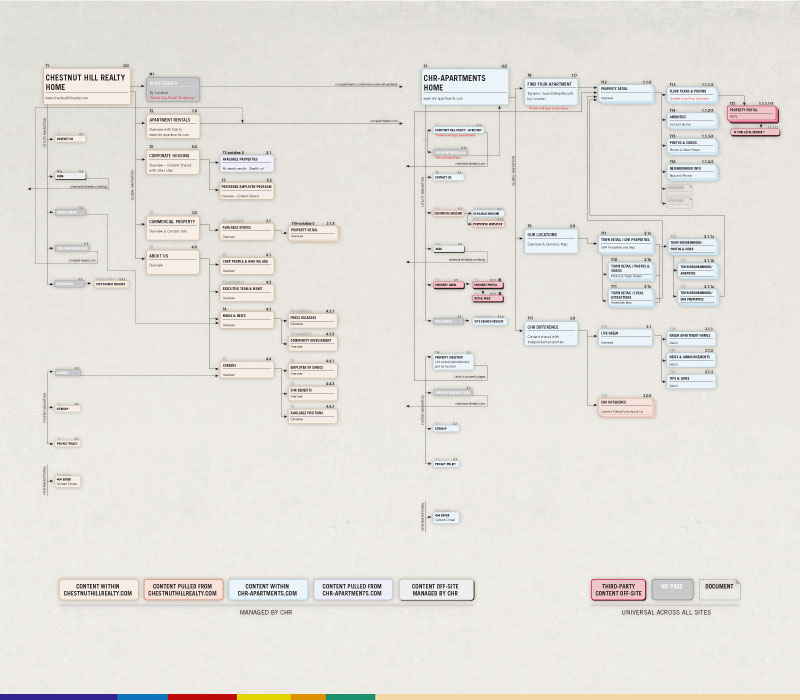Select the Find Your Apartment node
Image resolution: width=800 pixels, height=700 pixels.
coord(552,92)
